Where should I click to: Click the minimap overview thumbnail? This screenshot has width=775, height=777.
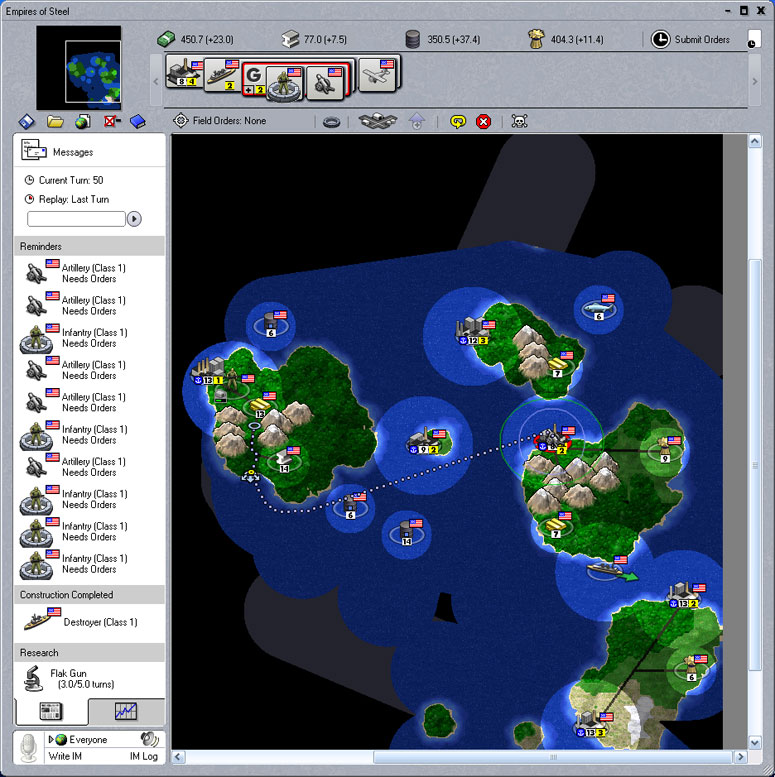coord(78,67)
